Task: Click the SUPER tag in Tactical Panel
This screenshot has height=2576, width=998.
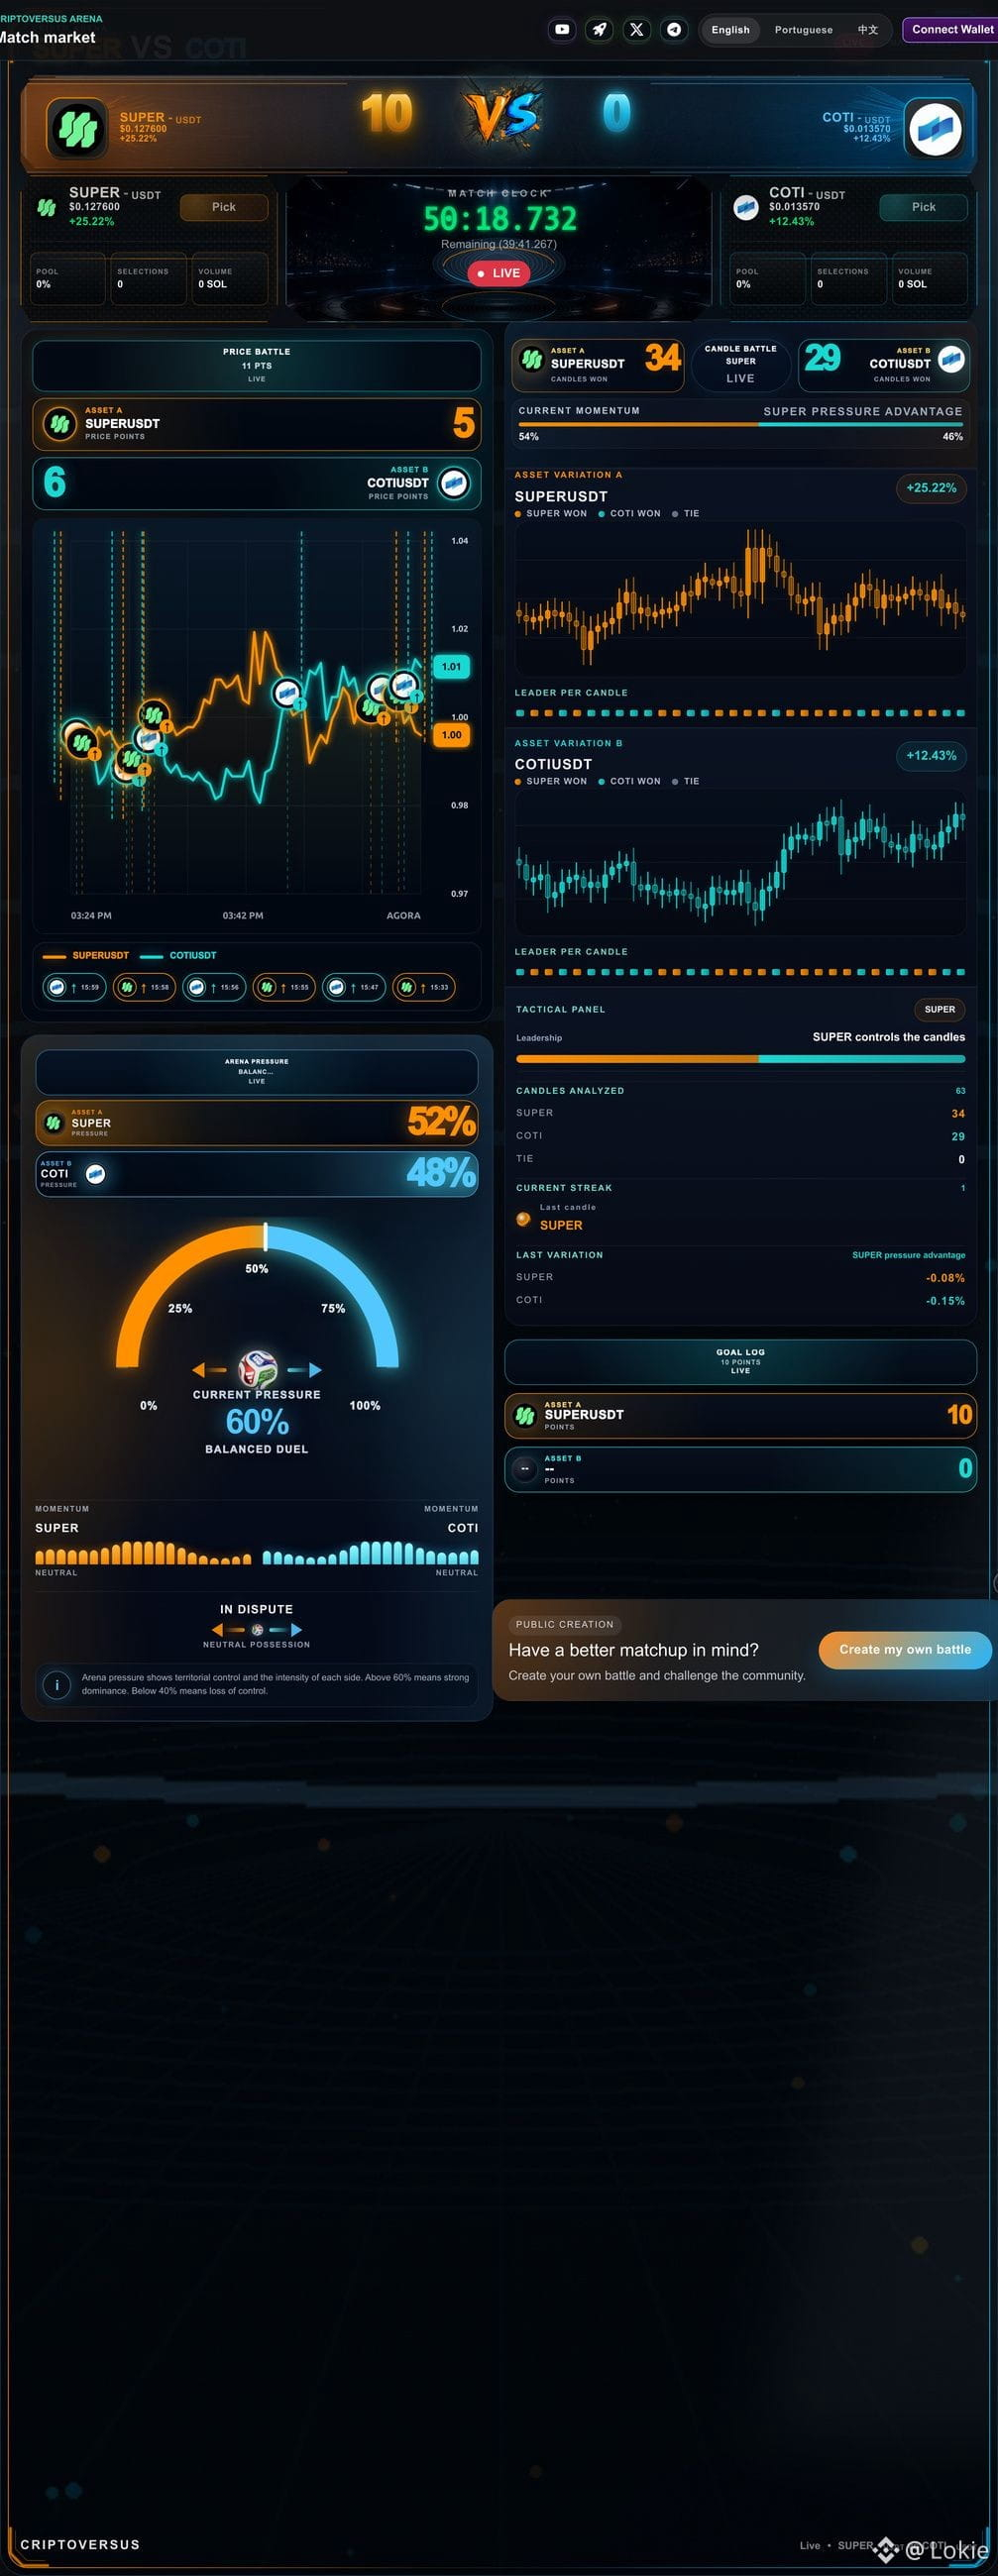Action: coord(939,1009)
